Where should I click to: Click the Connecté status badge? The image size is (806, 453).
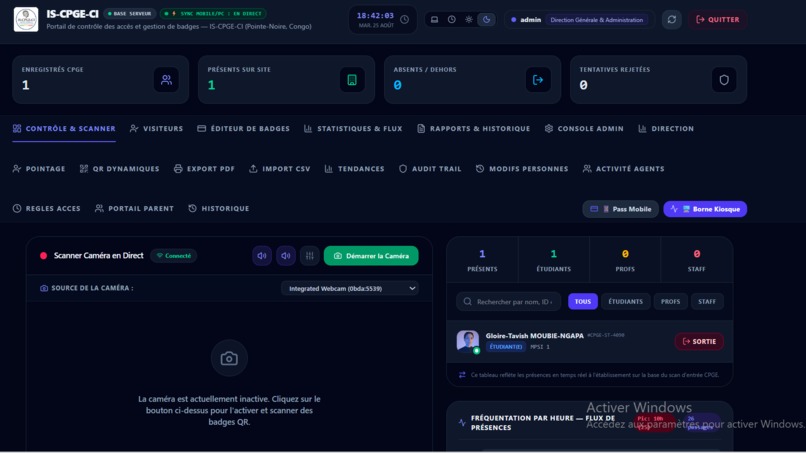(x=174, y=256)
